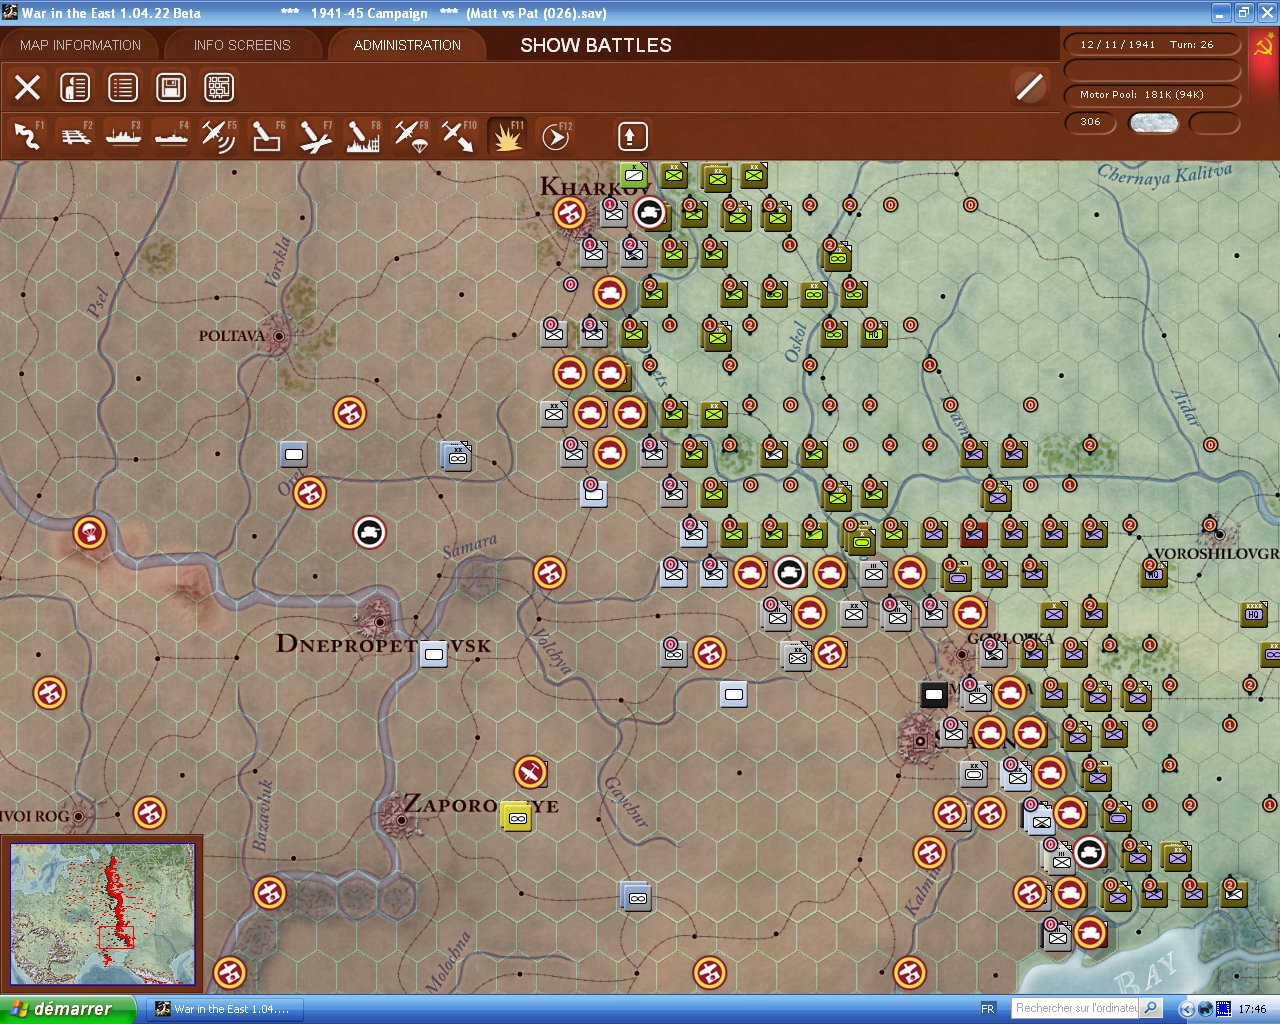The image size is (1280, 1024).
Task: Open the list report icon in toolbar
Action: click(x=123, y=88)
